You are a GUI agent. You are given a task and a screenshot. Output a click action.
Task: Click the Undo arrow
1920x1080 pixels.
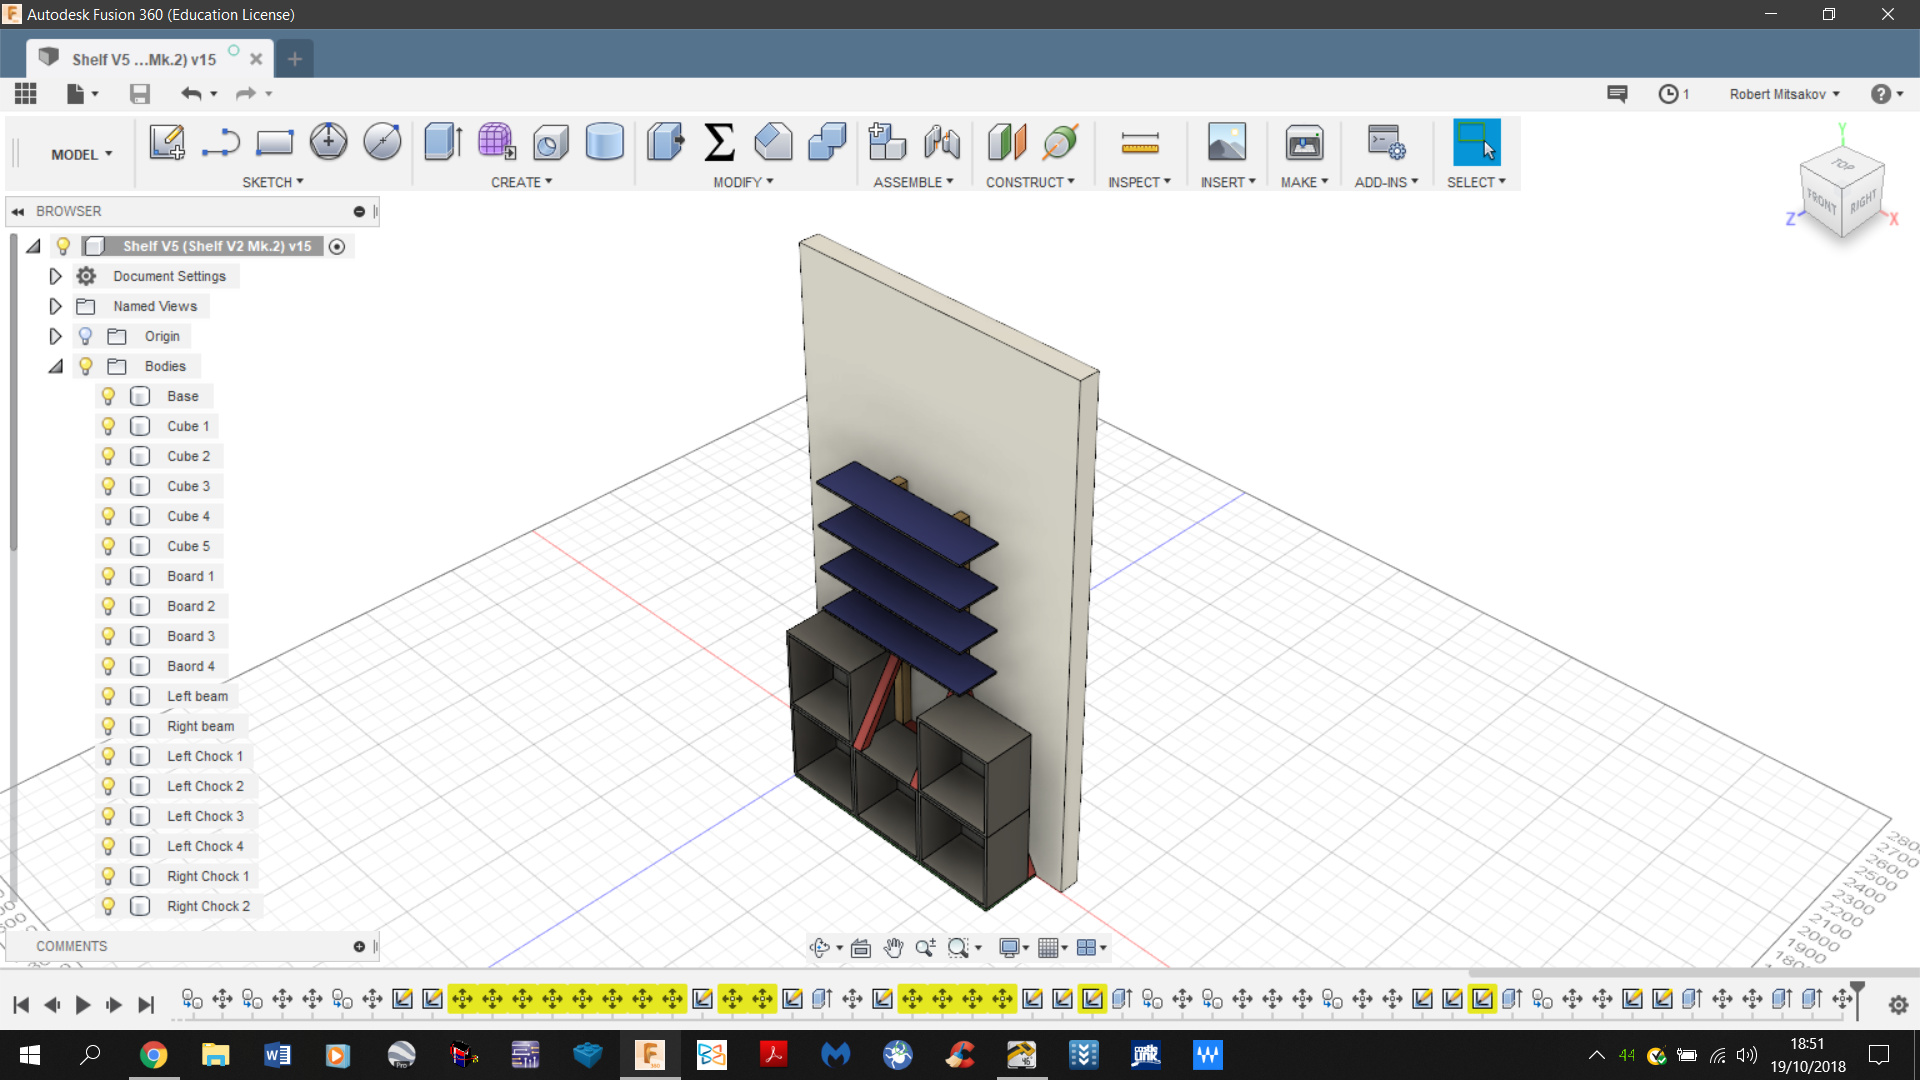pos(191,94)
